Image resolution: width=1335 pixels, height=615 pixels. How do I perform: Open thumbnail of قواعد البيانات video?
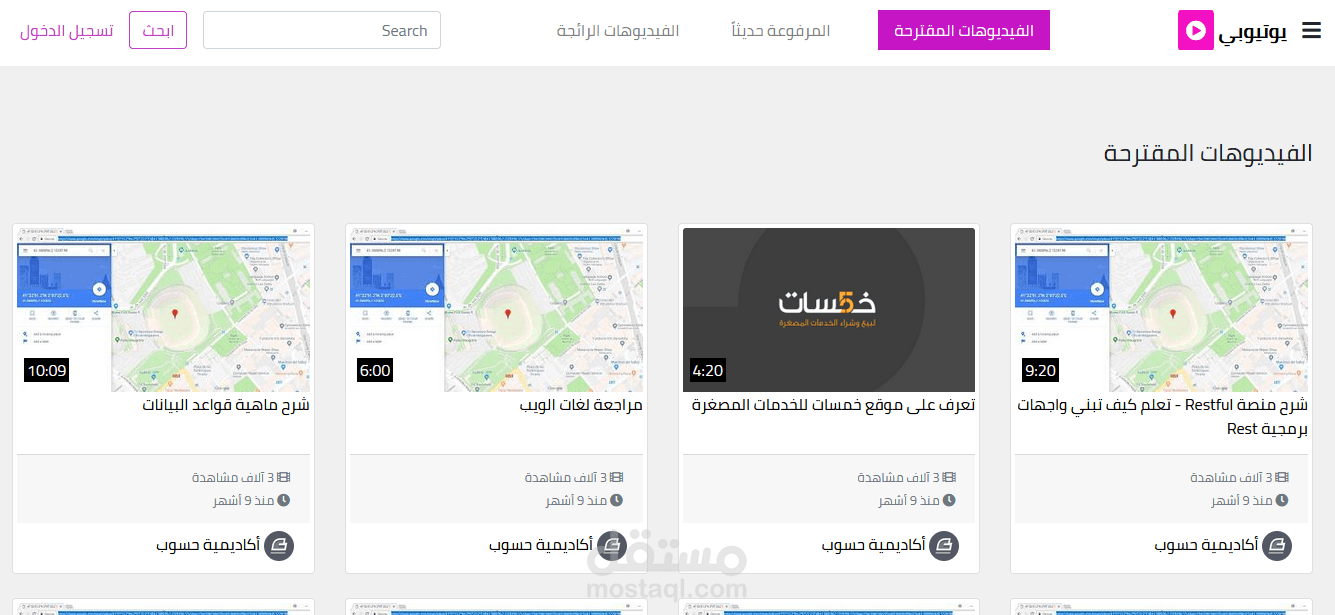pyautogui.click(x=163, y=310)
